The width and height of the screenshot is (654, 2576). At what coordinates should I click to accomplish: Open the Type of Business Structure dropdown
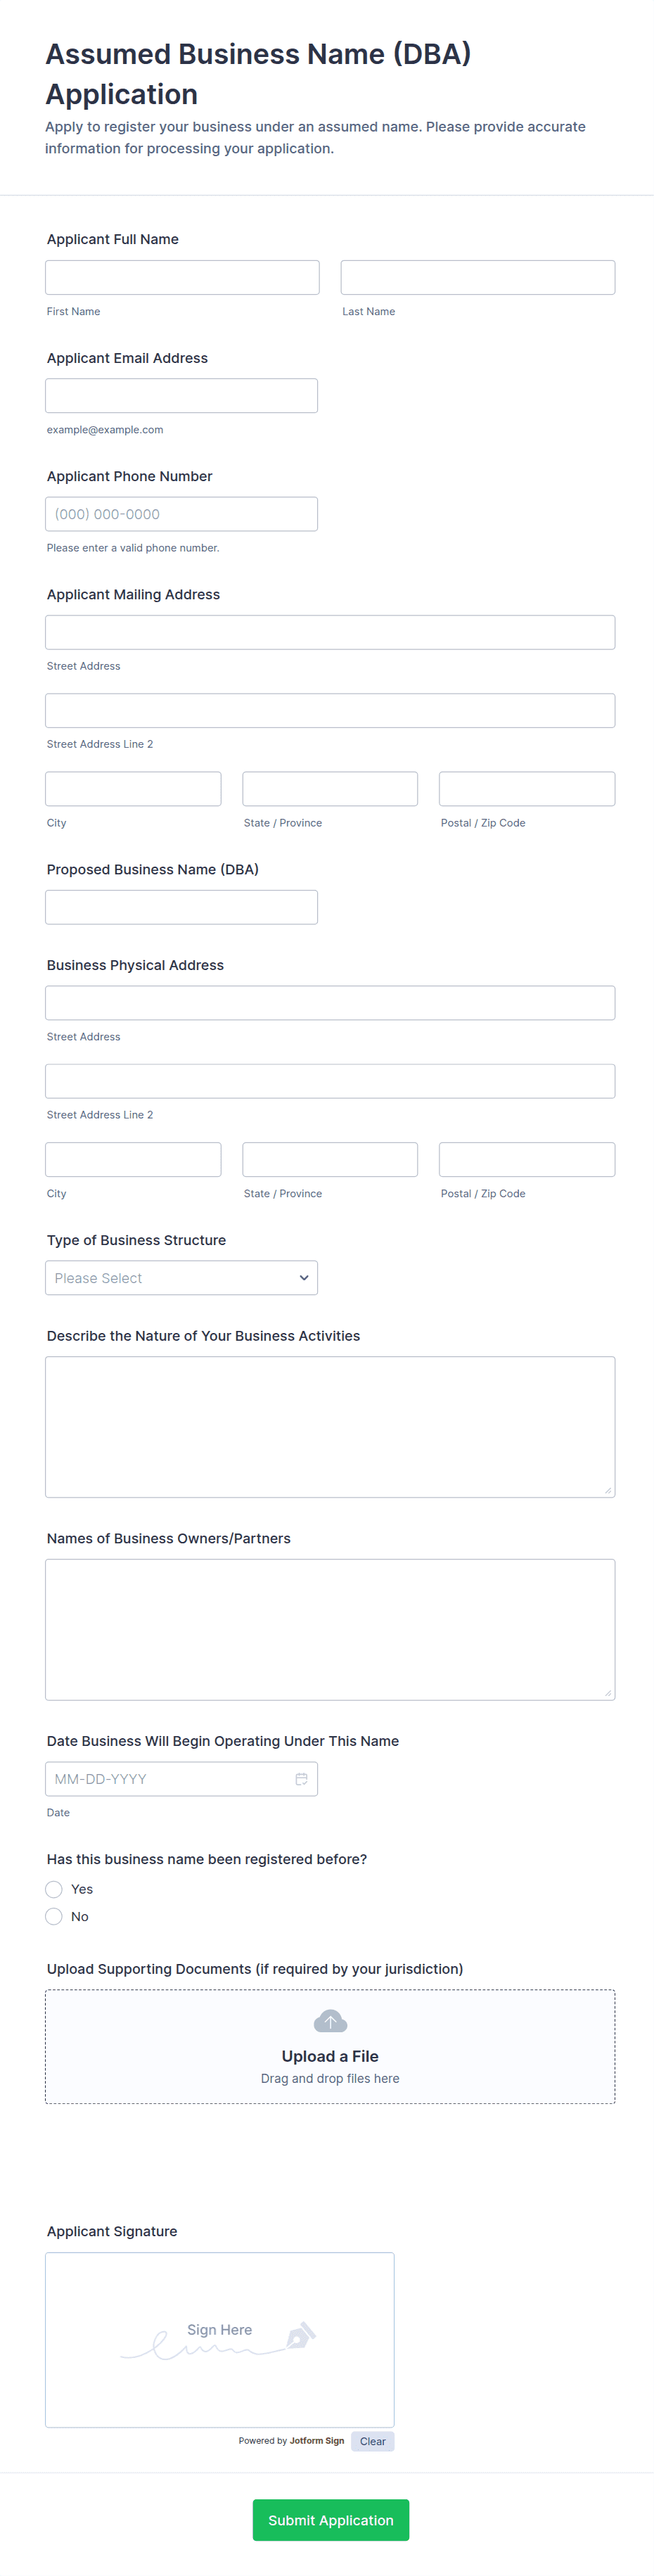click(181, 1278)
